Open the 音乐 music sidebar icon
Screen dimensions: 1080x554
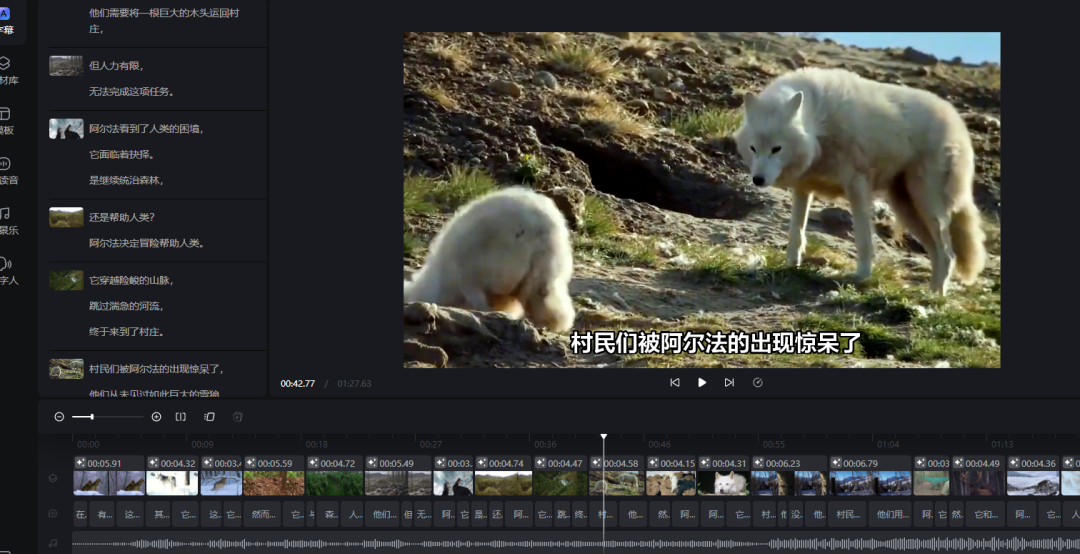point(7,220)
